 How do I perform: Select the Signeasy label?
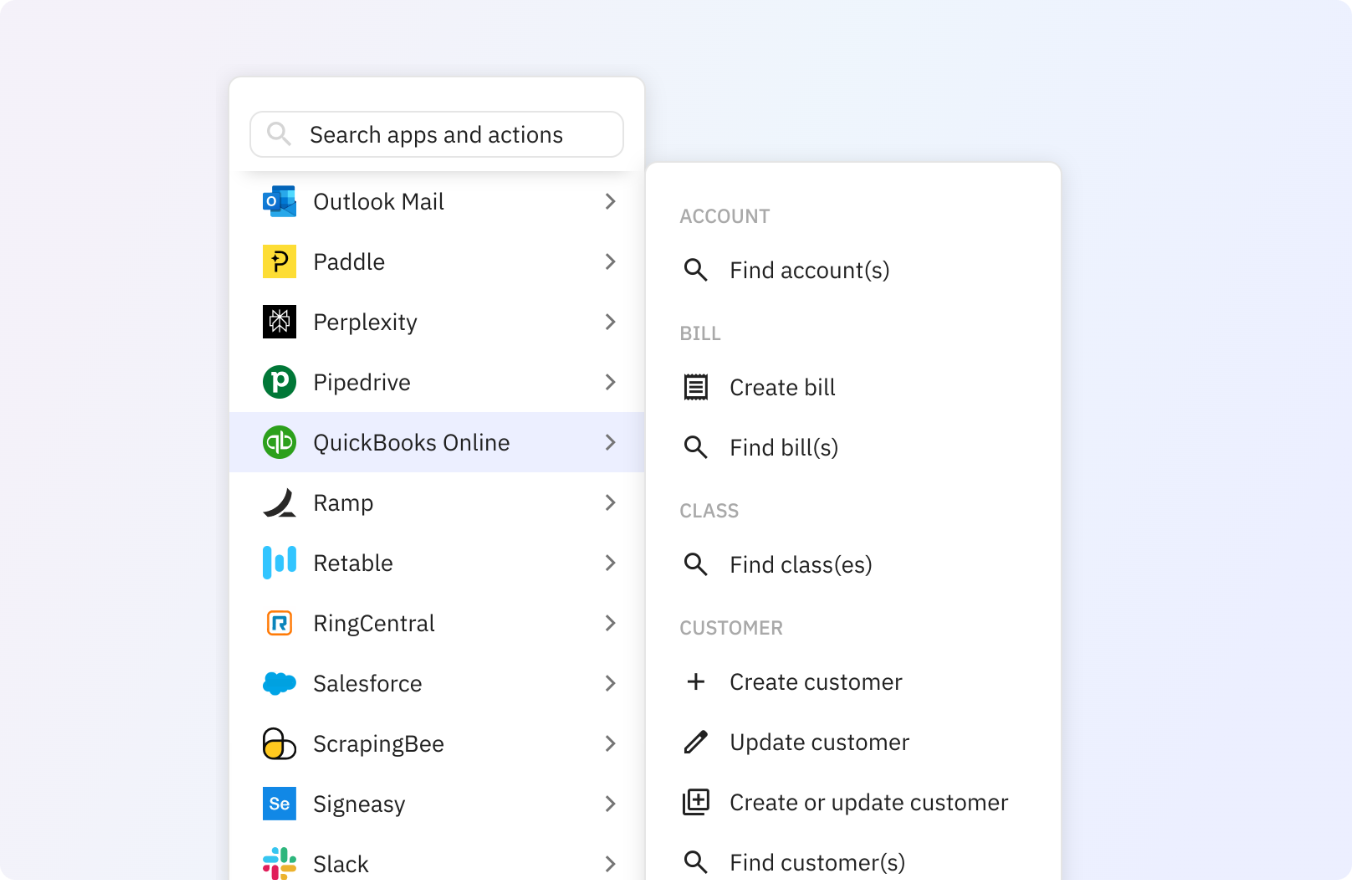coord(359,804)
